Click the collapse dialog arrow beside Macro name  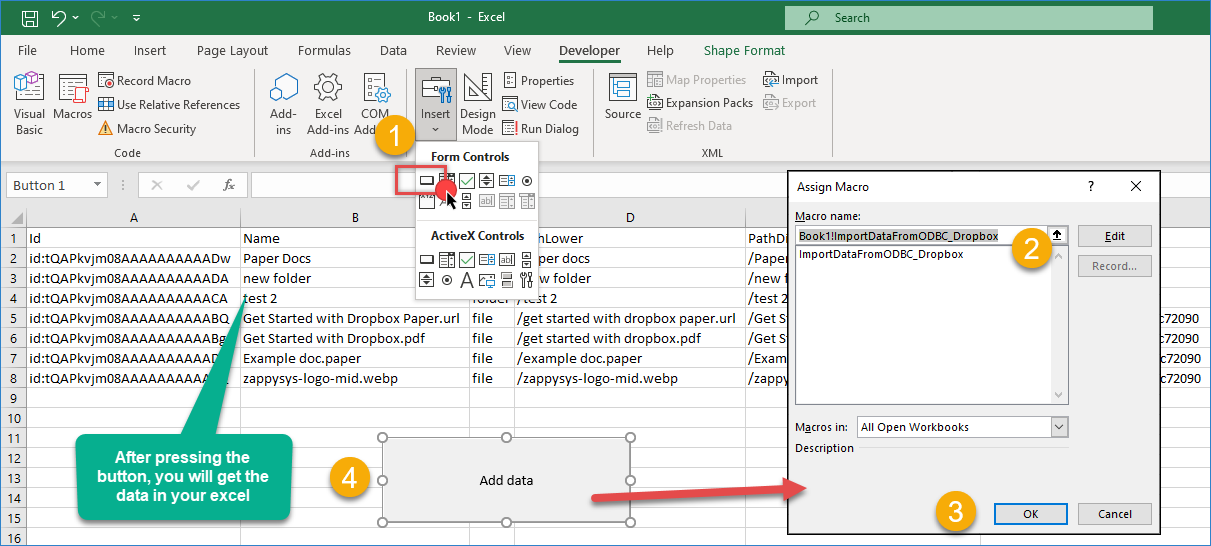tap(1058, 236)
